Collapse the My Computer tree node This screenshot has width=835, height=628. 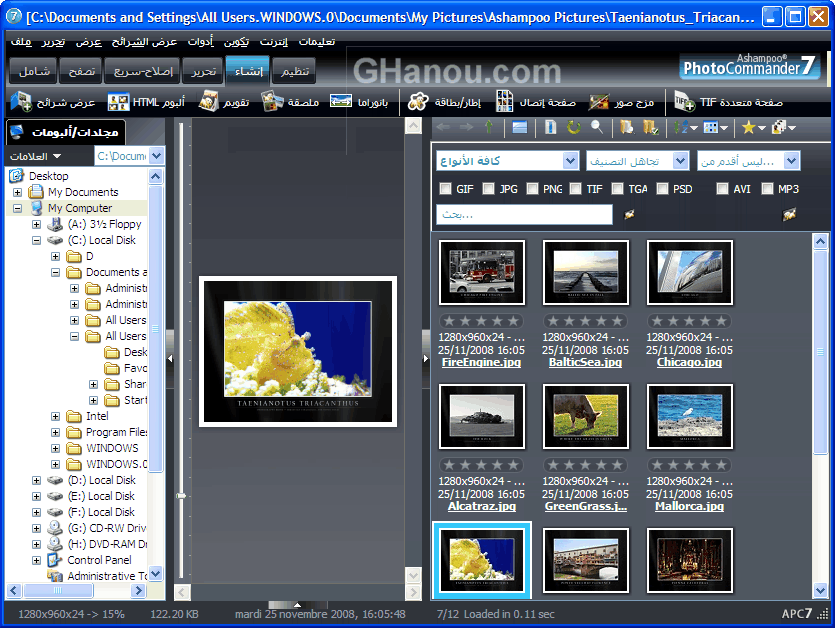[18, 208]
